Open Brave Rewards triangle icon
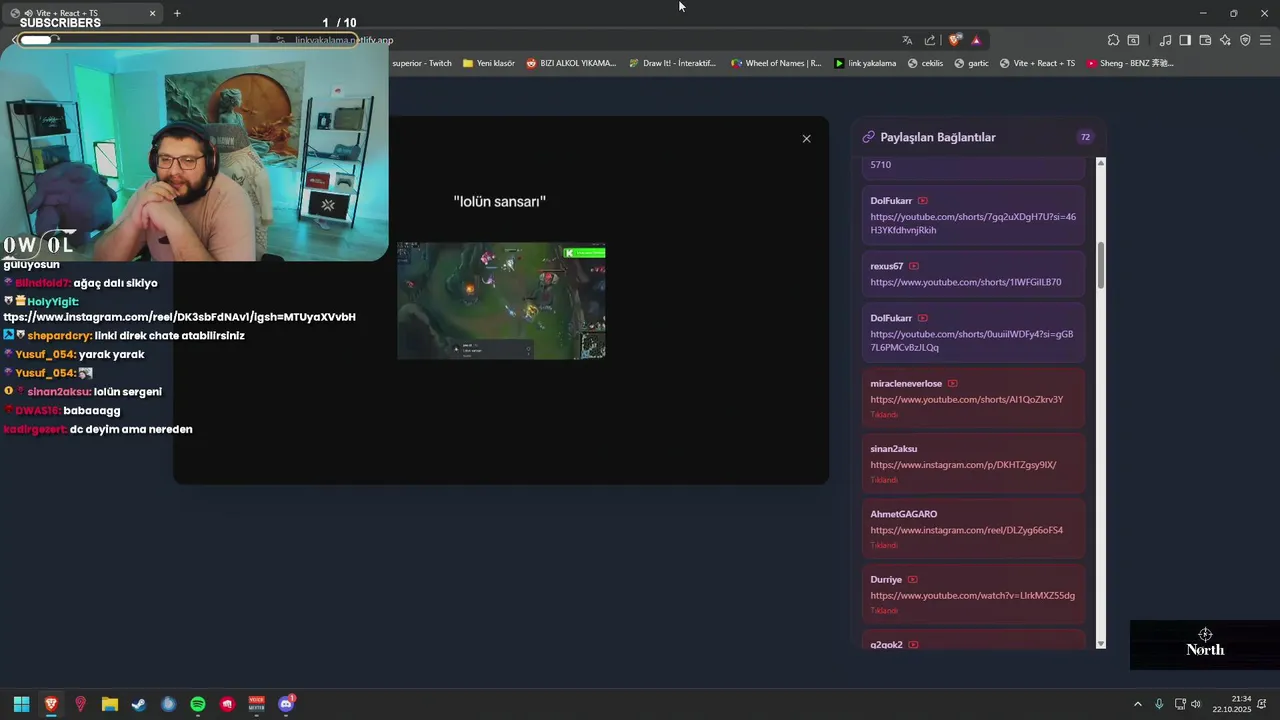The image size is (1280, 720). pyautogui.click(x=976, y=40)
